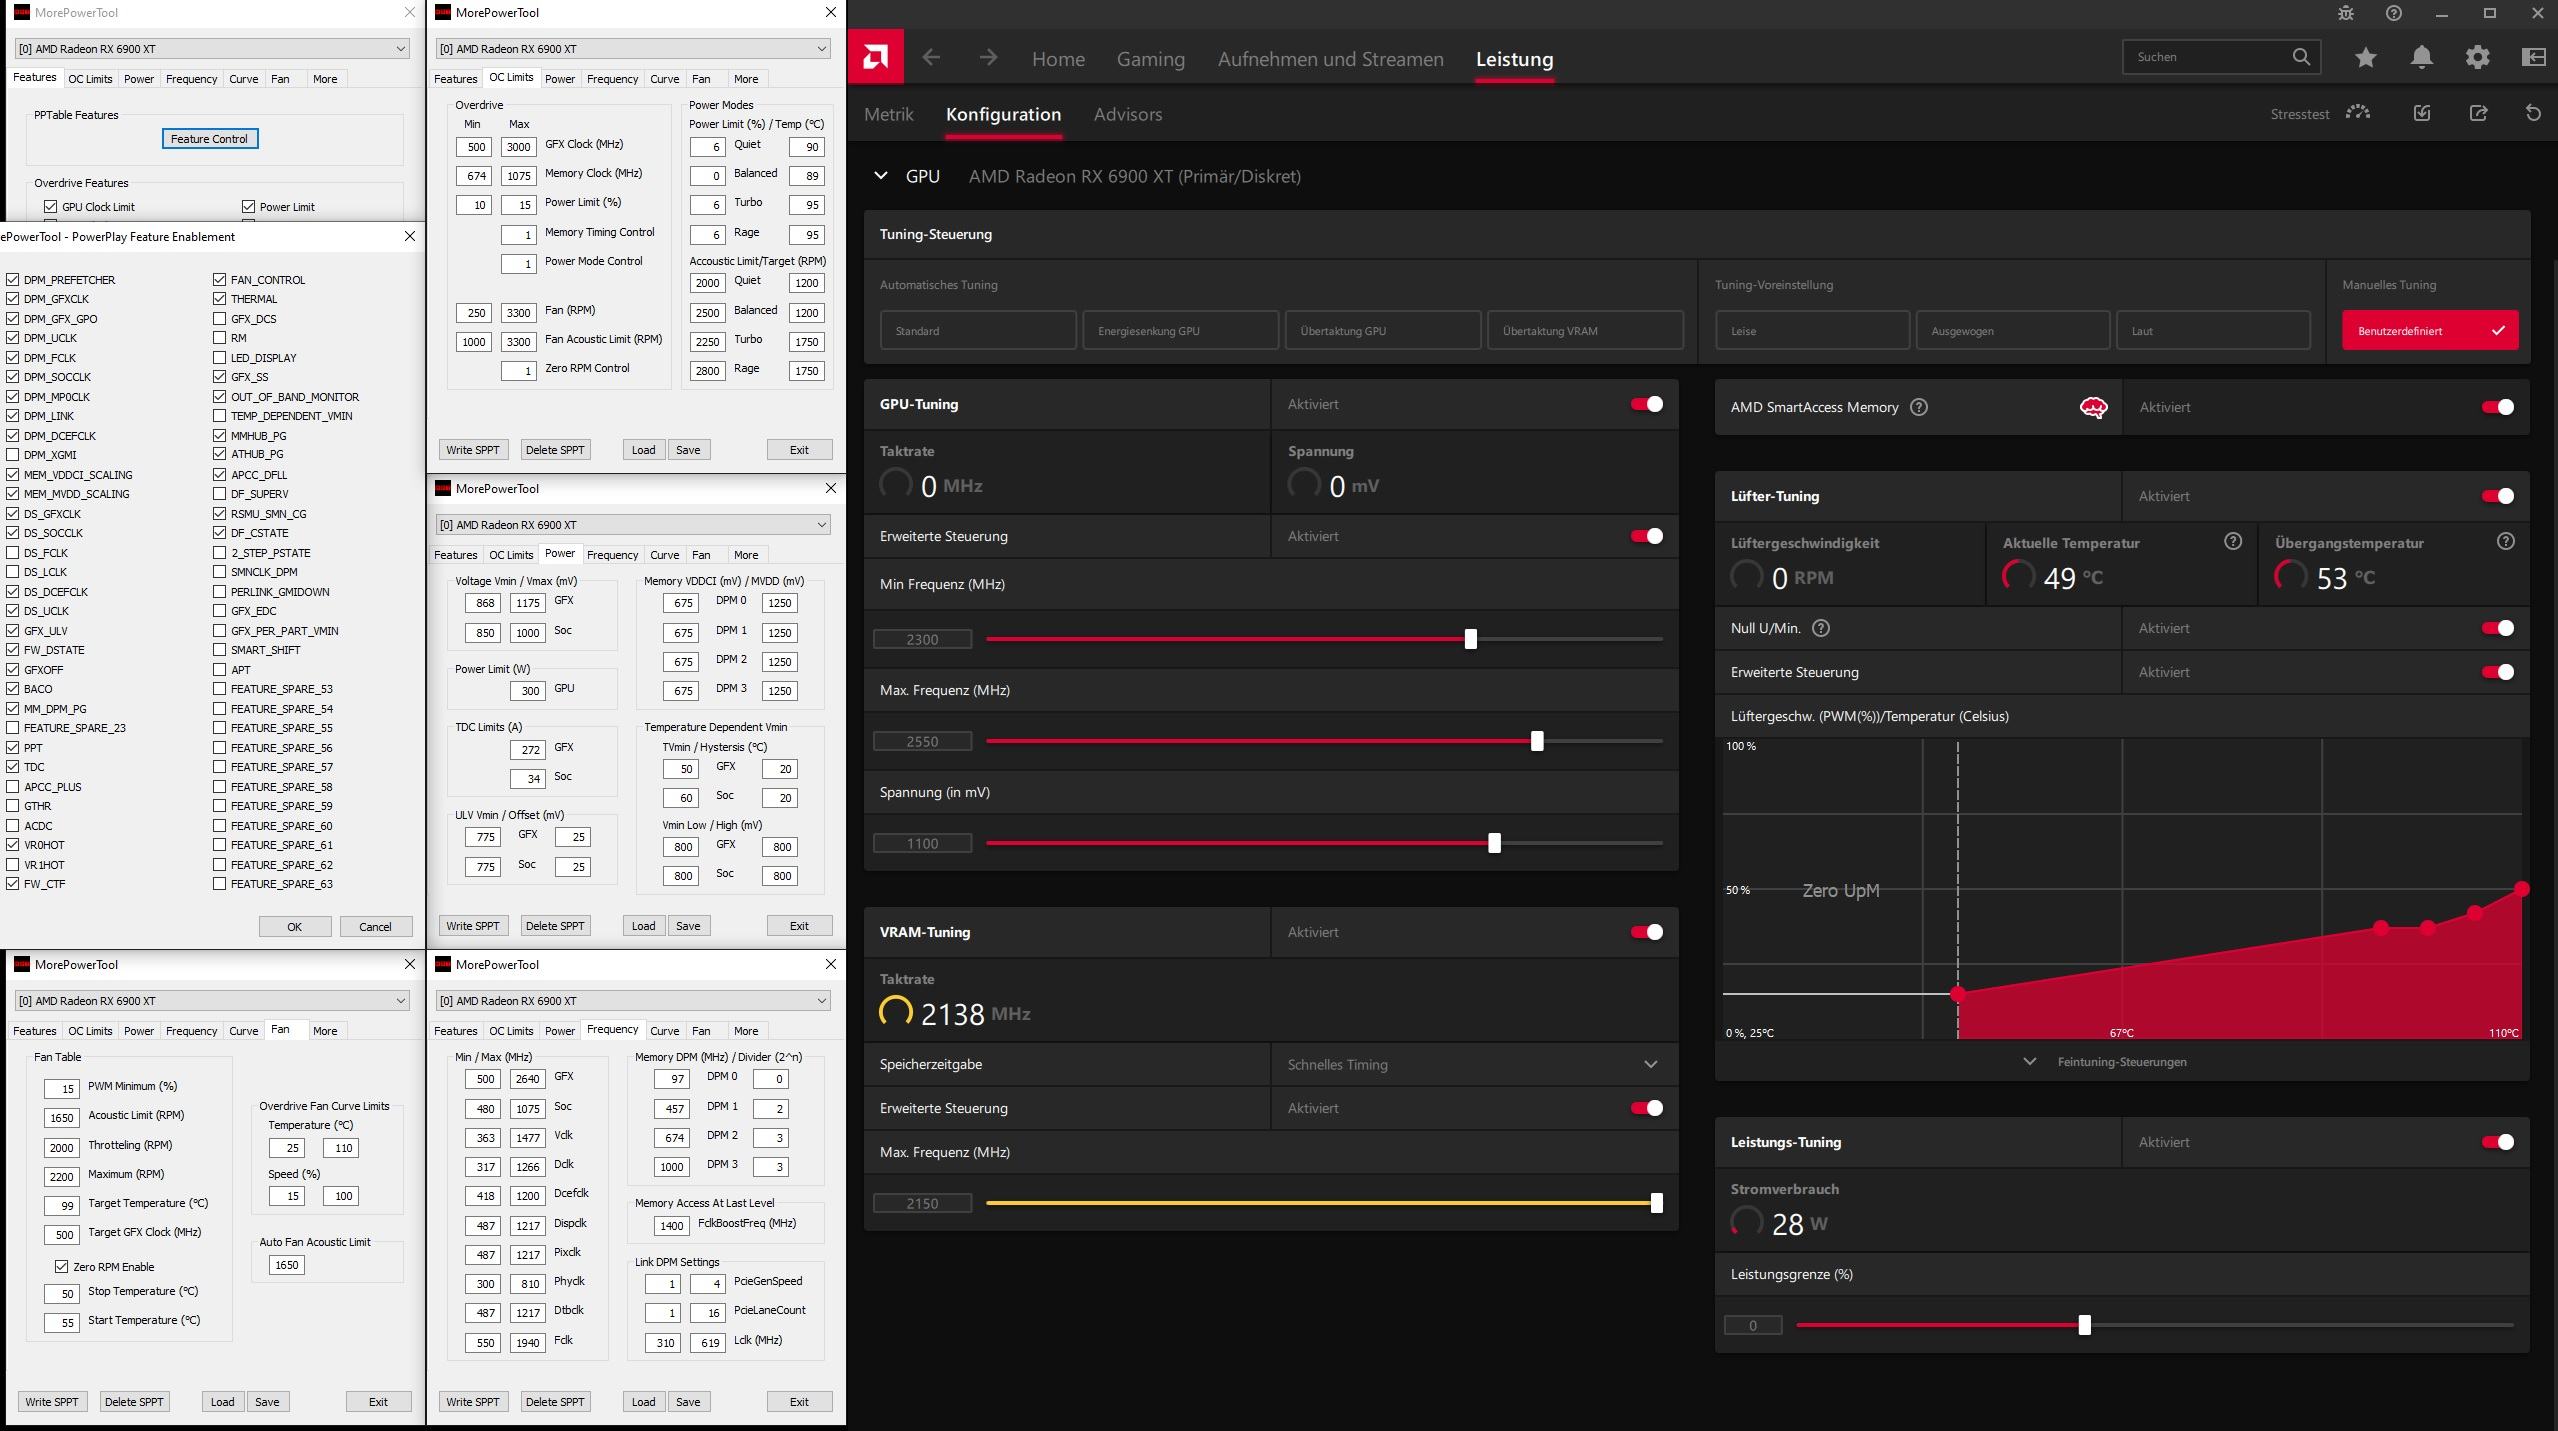Click the import profile icon

pos(2422,113)
